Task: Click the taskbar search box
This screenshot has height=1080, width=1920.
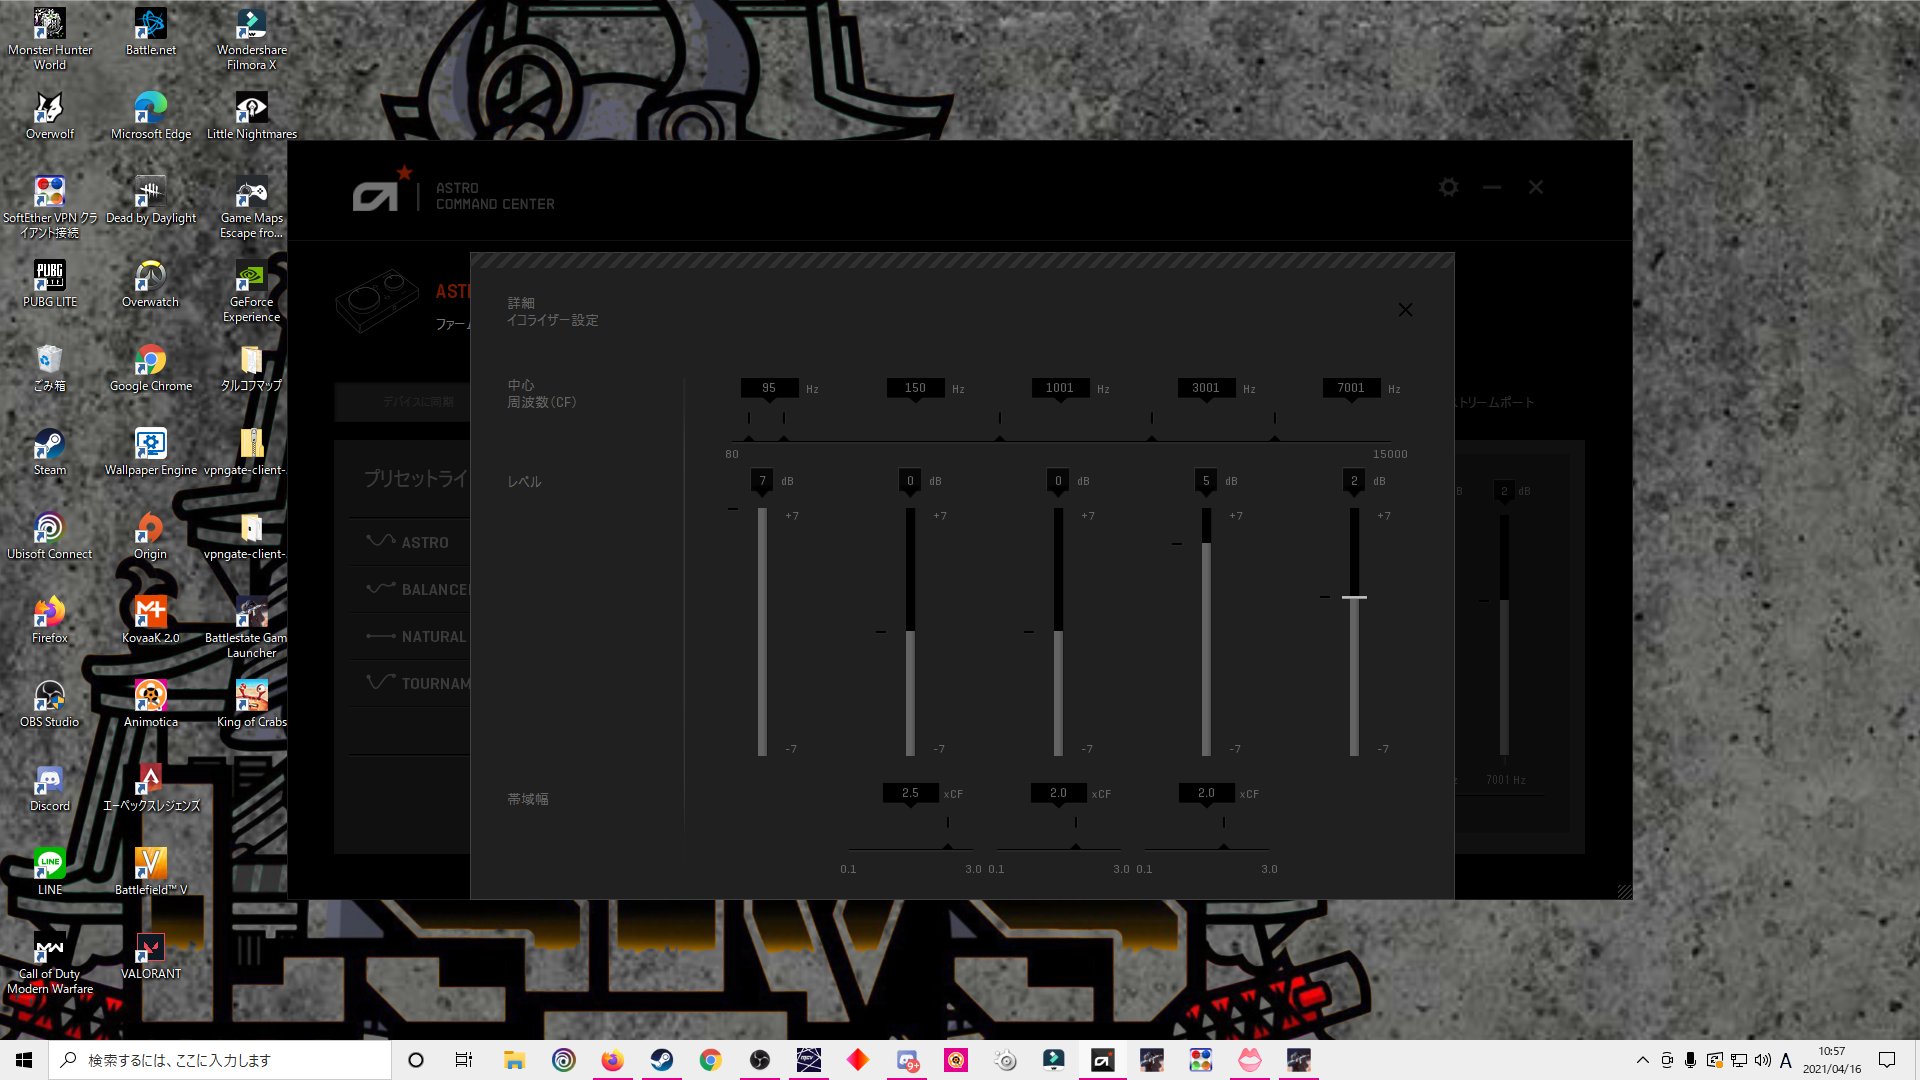Action: coord(220,1060)
